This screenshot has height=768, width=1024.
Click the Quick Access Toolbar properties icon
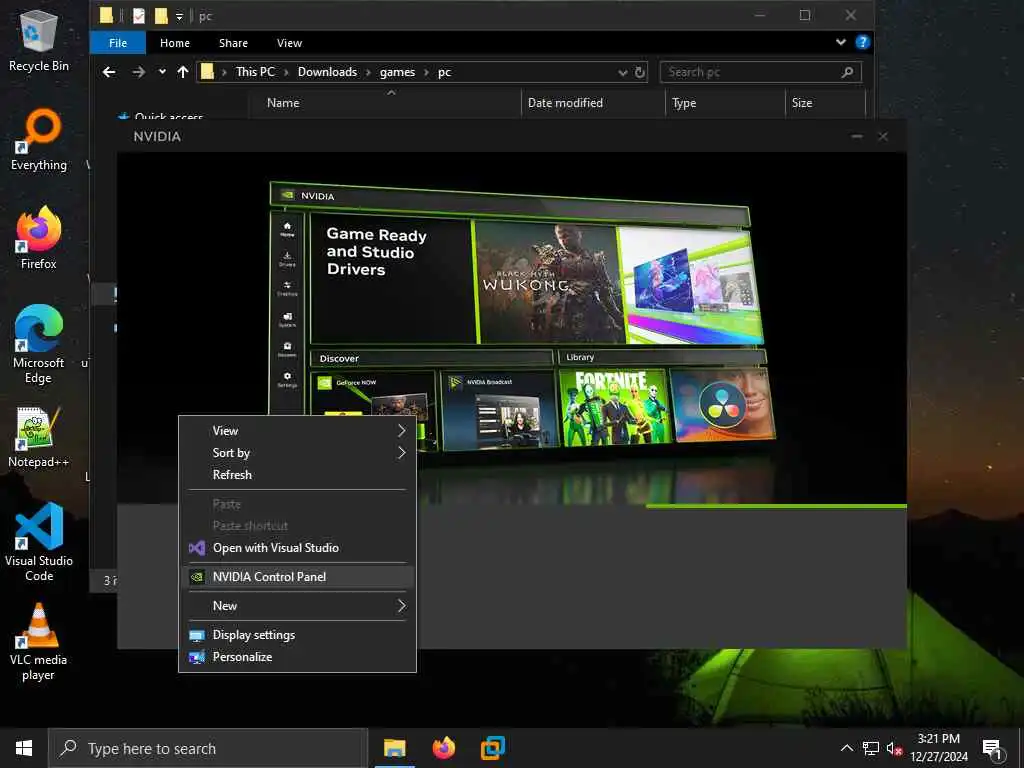138,16
